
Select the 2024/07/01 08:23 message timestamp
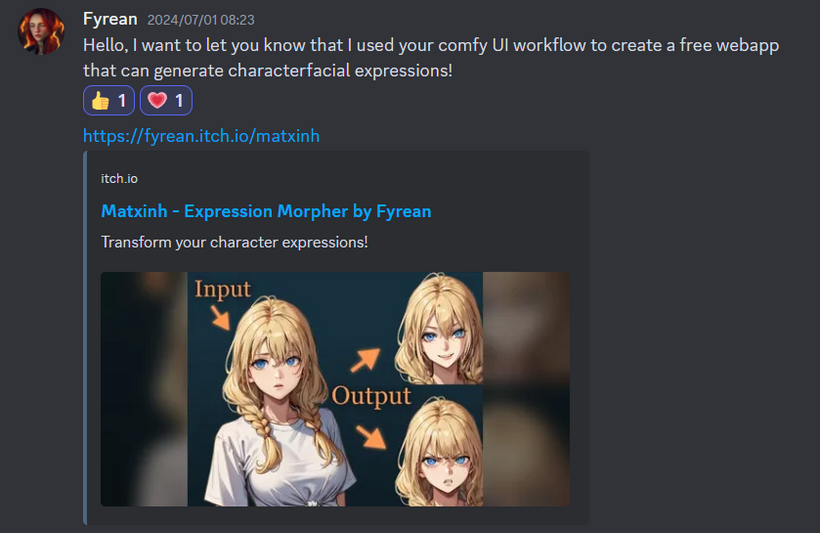[x=201, y=20]
